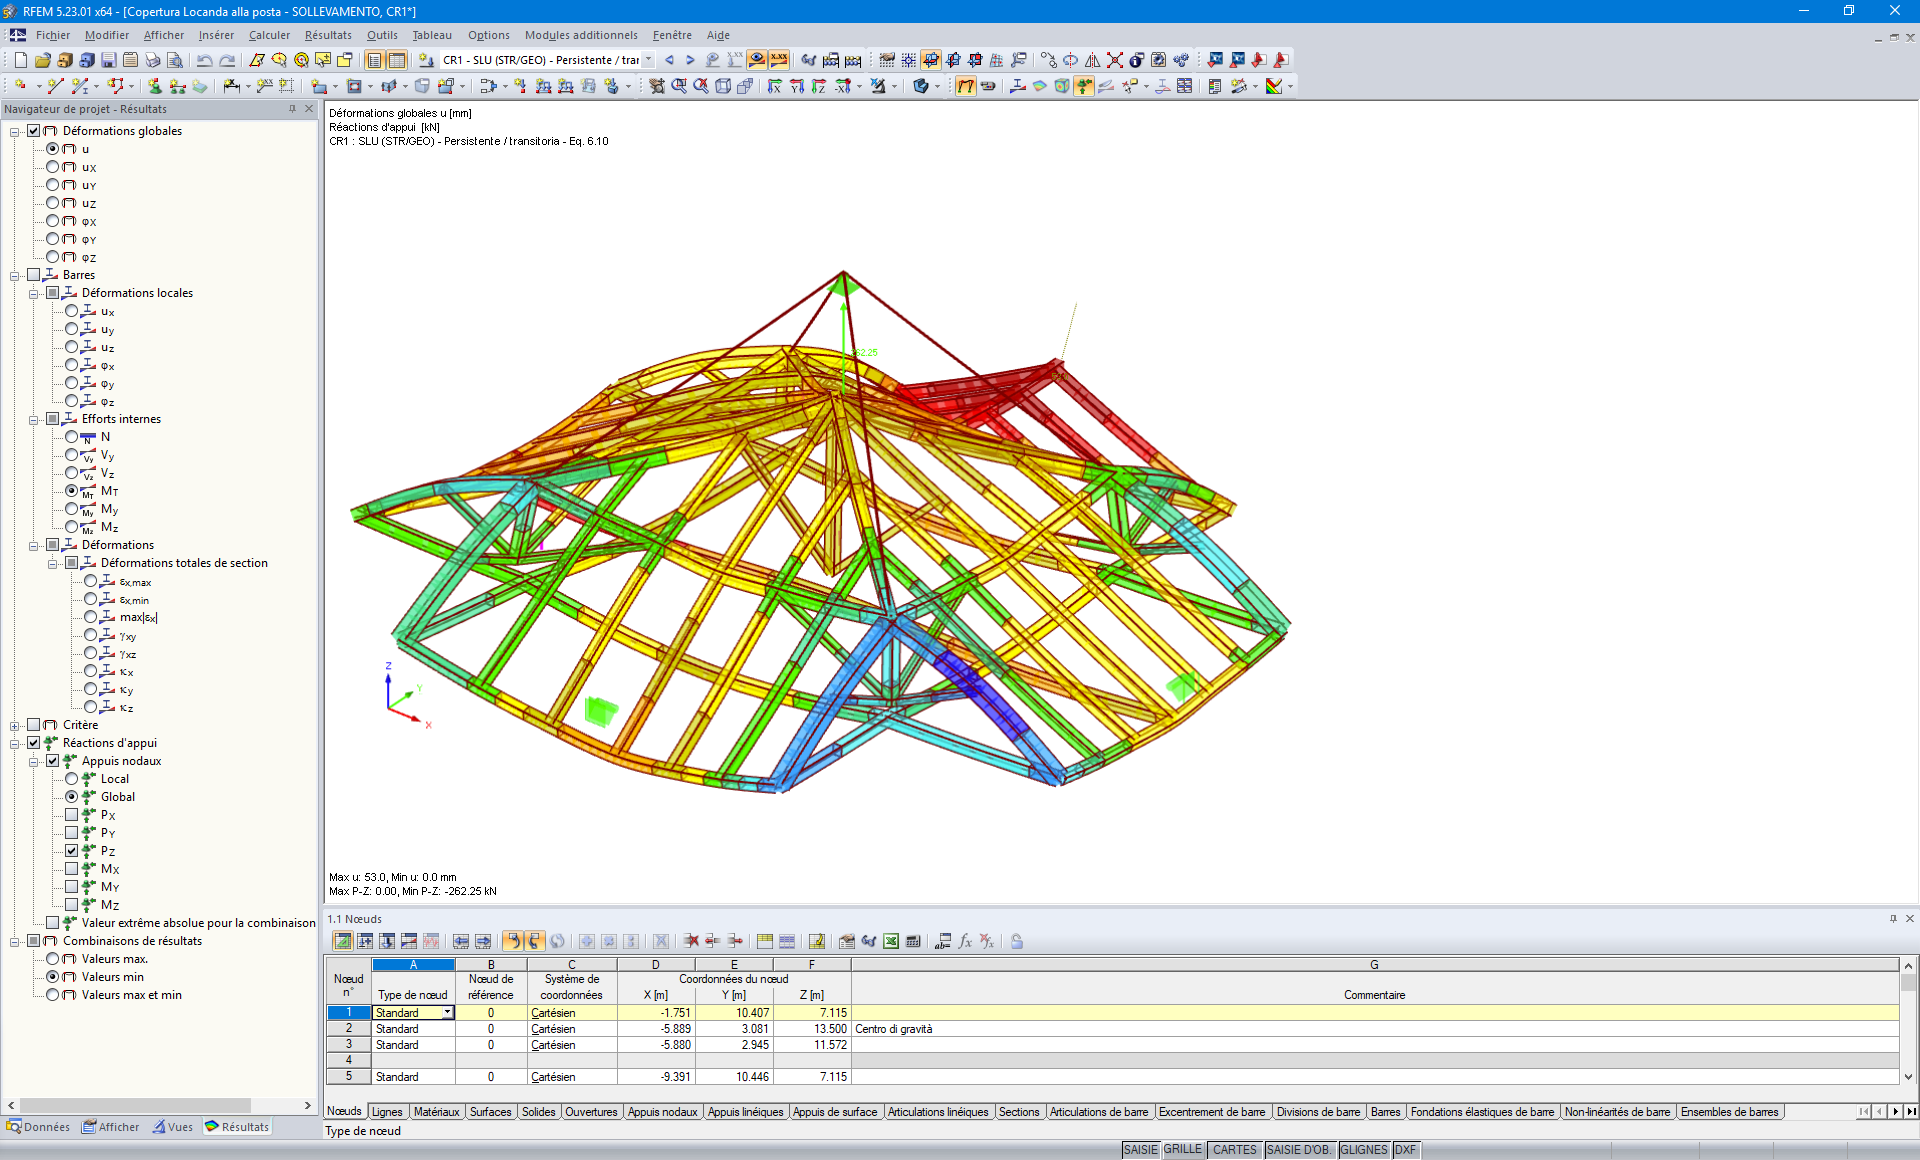Toggle GRILLE in the status bar

click(x=1182, y=1150)
